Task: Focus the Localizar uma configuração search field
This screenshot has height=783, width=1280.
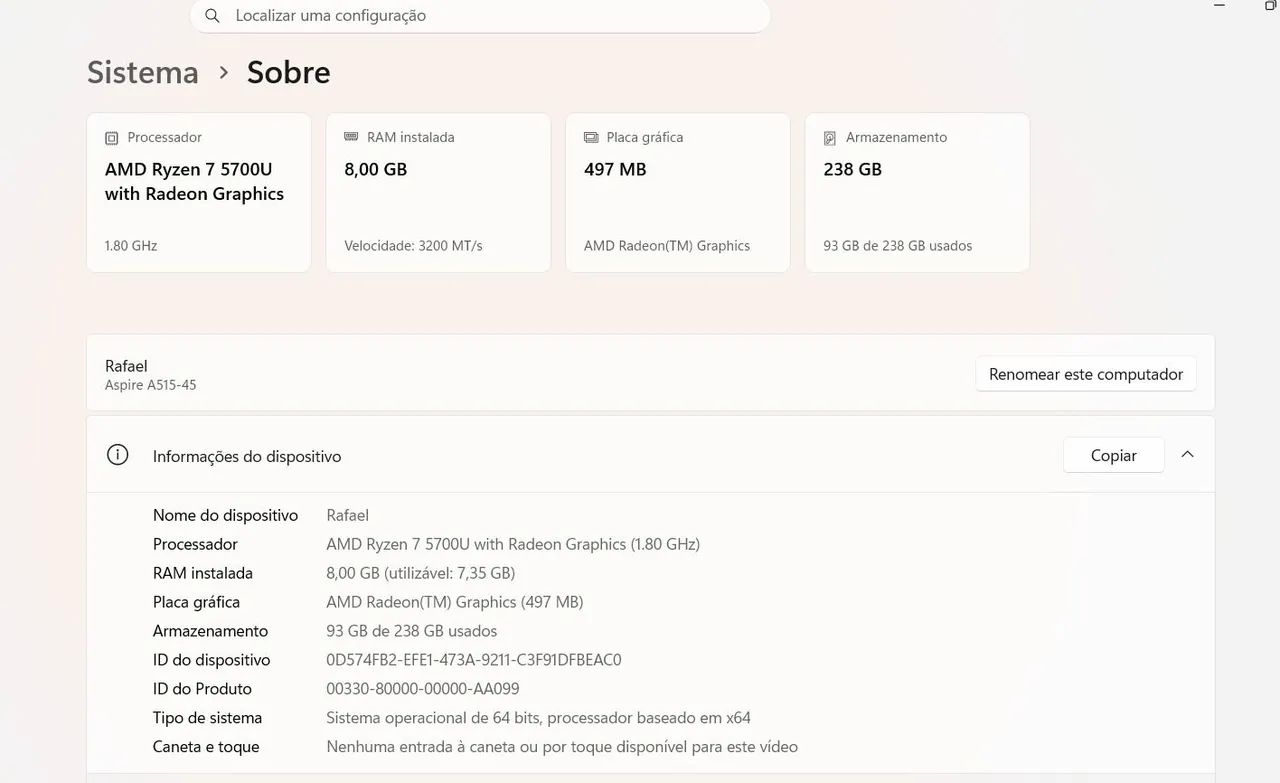Action: (x=480, y=16)
